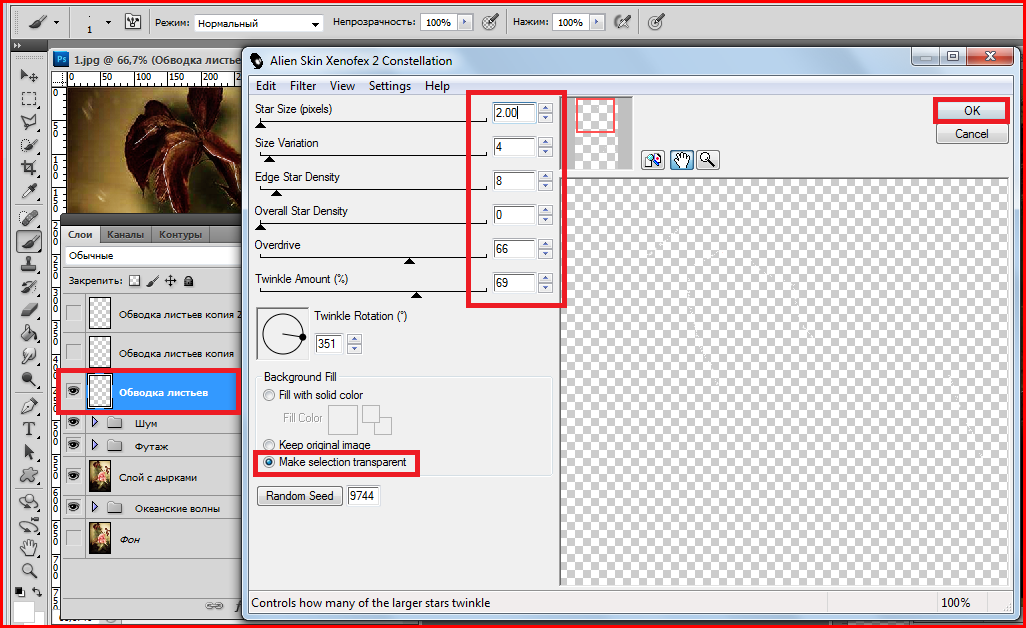Open the Нажим flow arrow
Image resolution: width=1026 pixels, height=628 pixels.
pyautogui.click(x=596, y=22)
